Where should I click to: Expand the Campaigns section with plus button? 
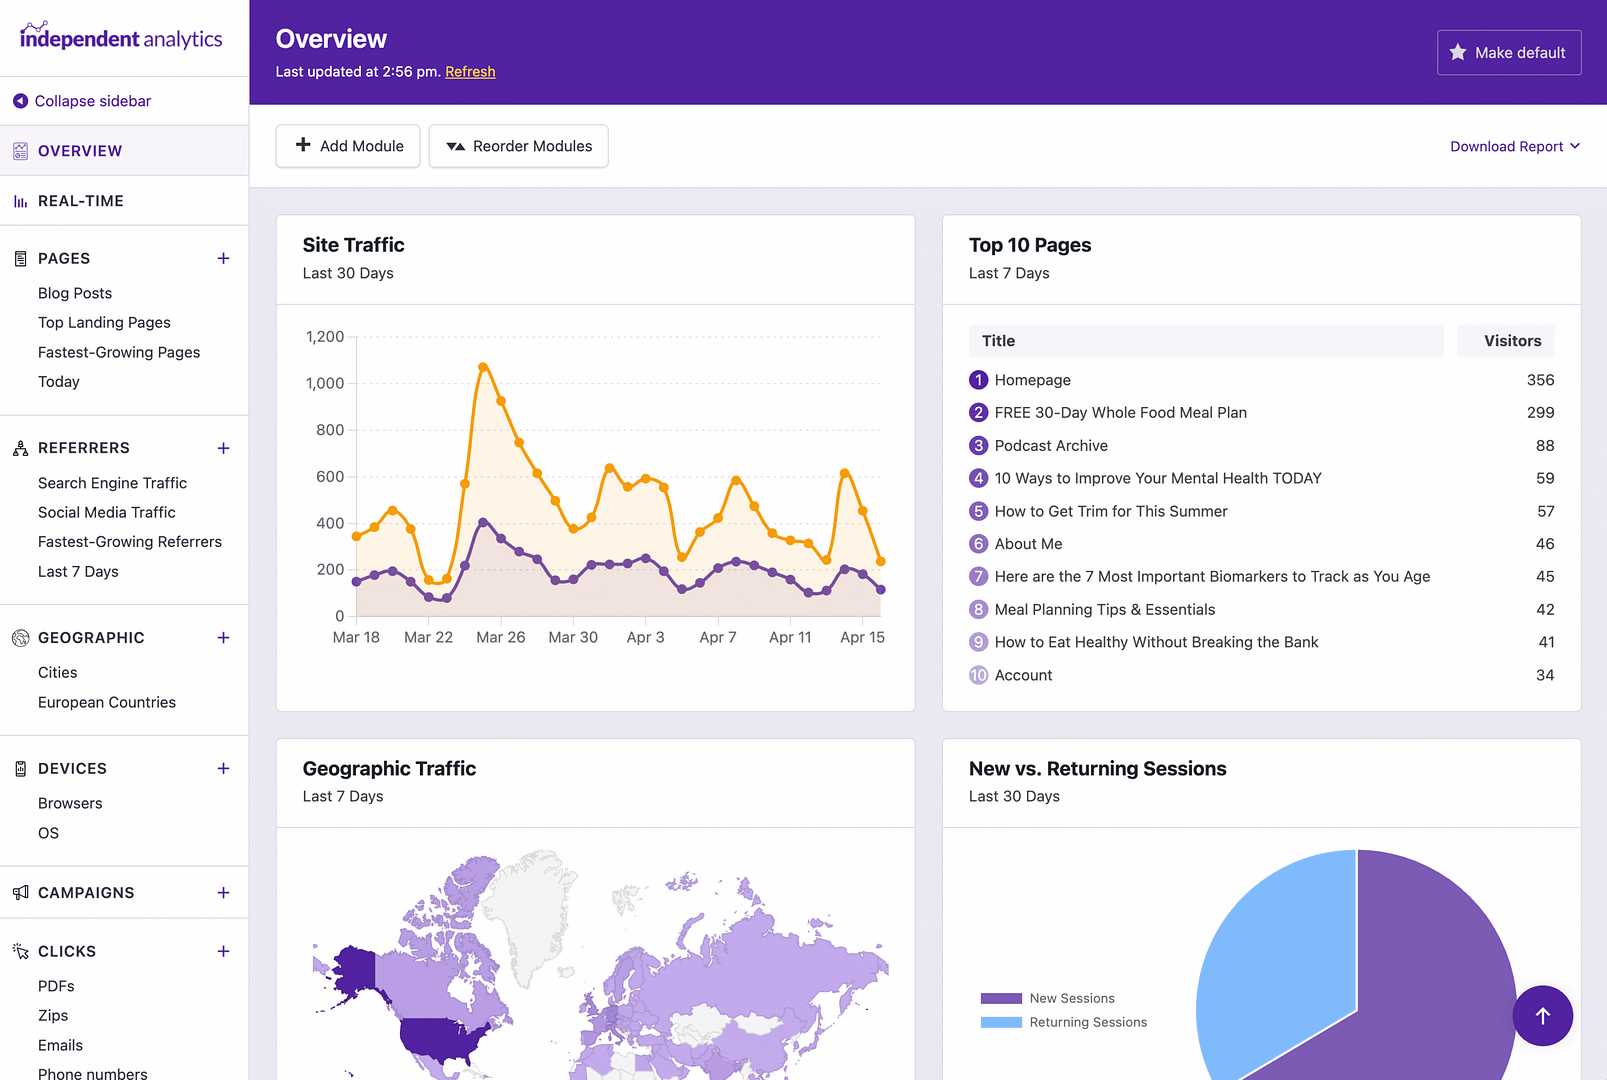(223, 892)
